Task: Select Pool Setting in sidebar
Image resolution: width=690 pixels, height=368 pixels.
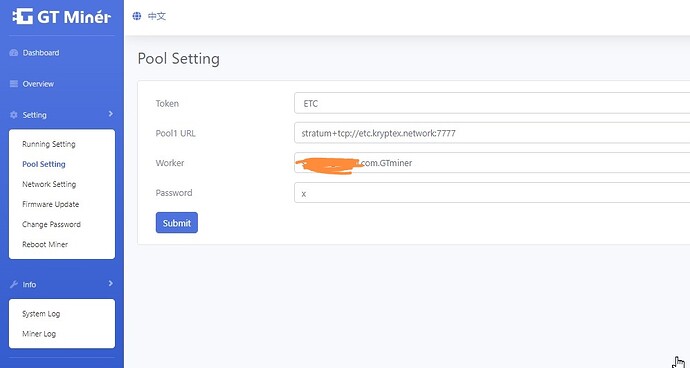Action: pyautogui.click(x=44, y=164)
